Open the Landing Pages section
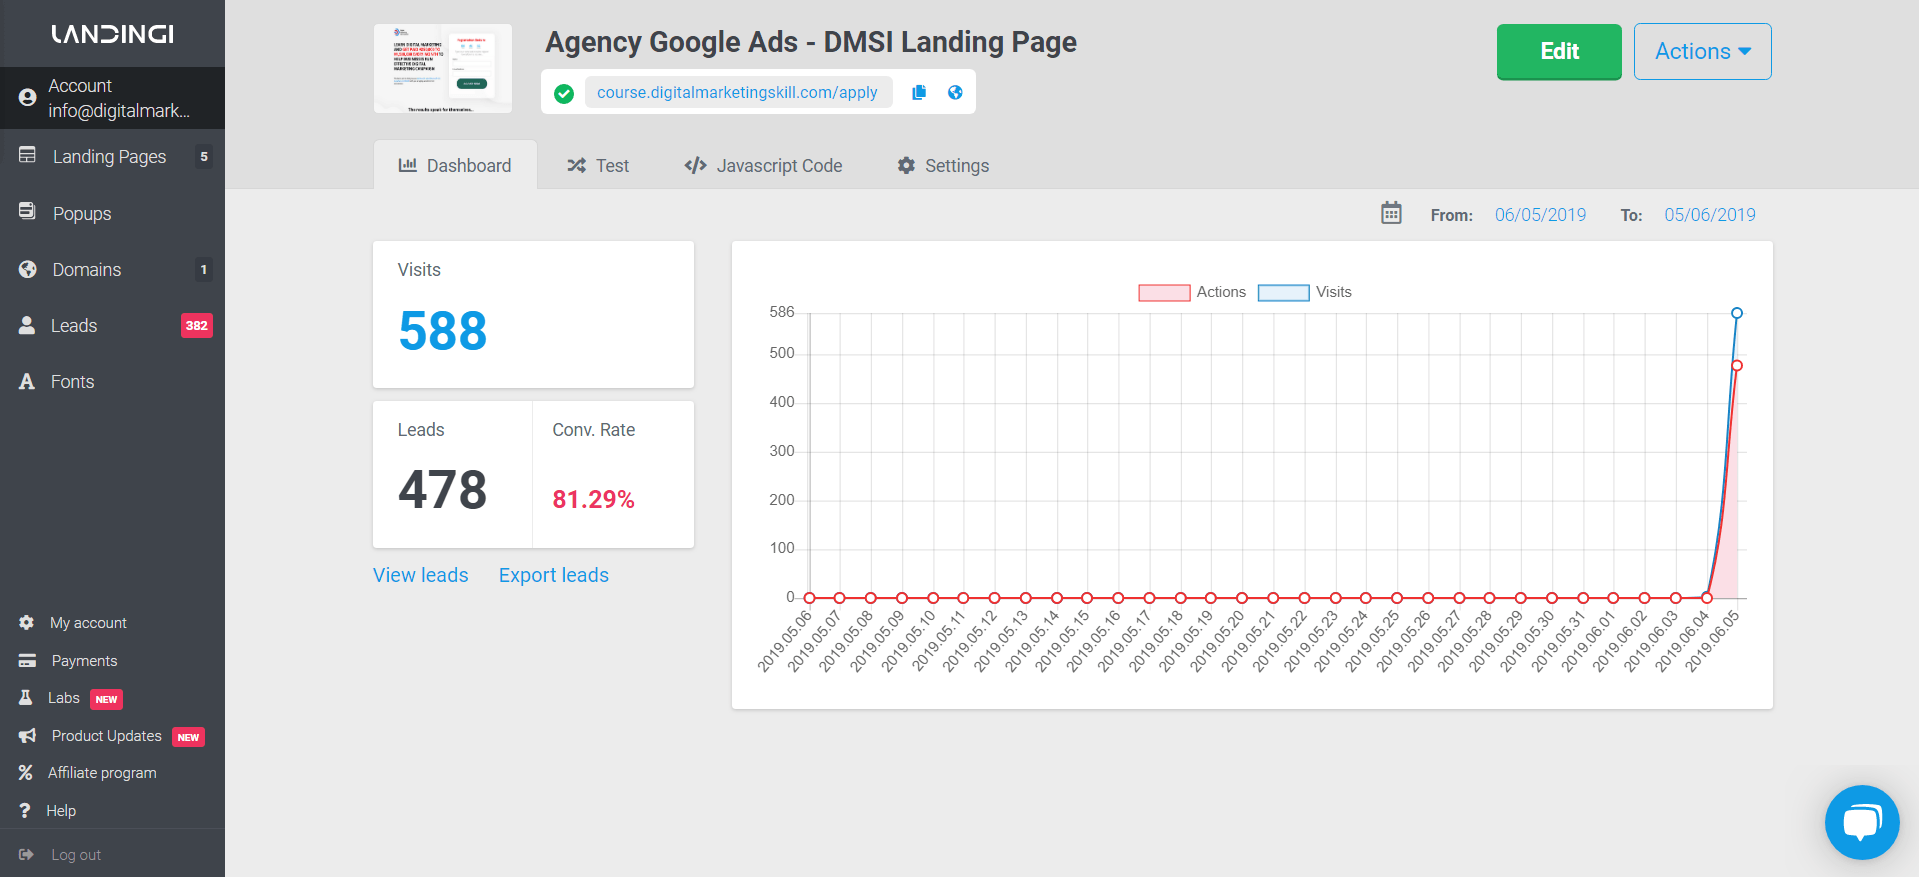Viewport: 1919px width, 877px height. click(x=112, y=156)
